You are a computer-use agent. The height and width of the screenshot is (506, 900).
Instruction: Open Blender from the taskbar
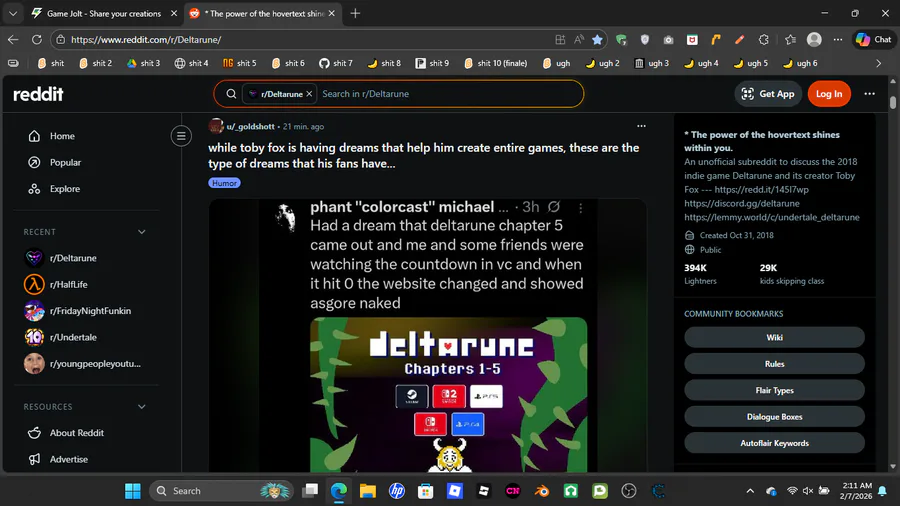pos(541,491)
